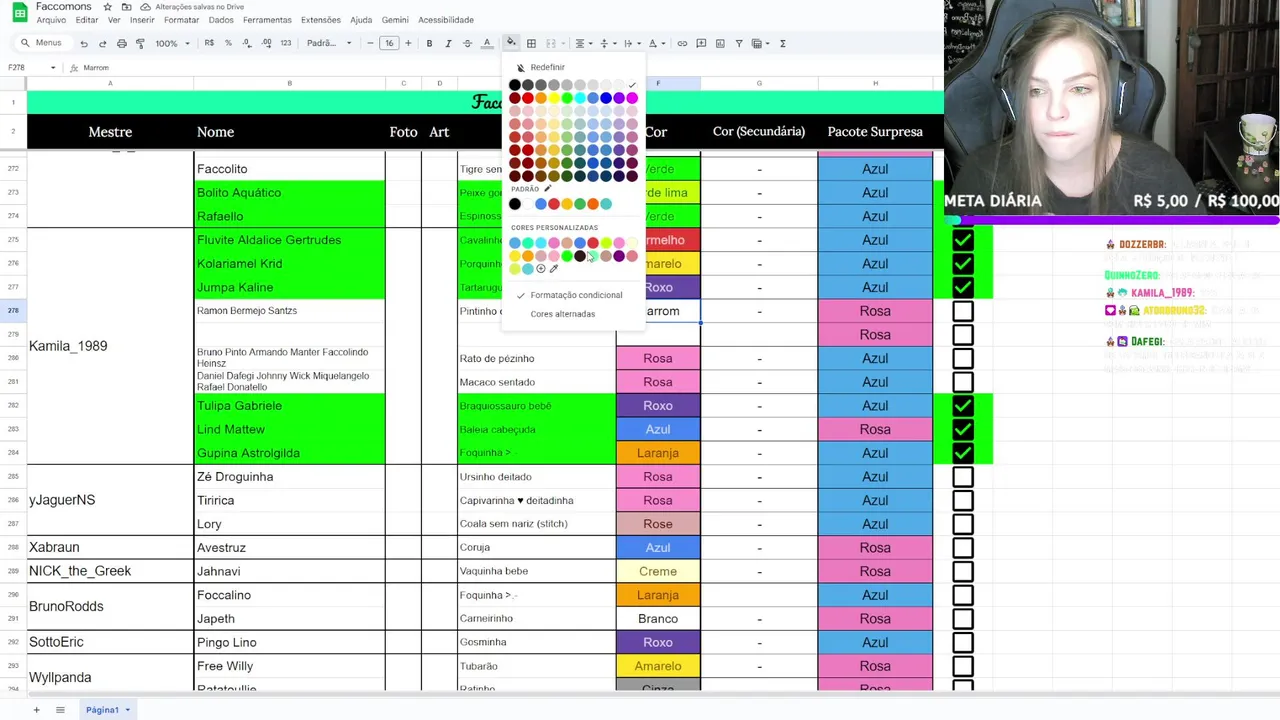Click the Insert comment icon

click(701, 43)
